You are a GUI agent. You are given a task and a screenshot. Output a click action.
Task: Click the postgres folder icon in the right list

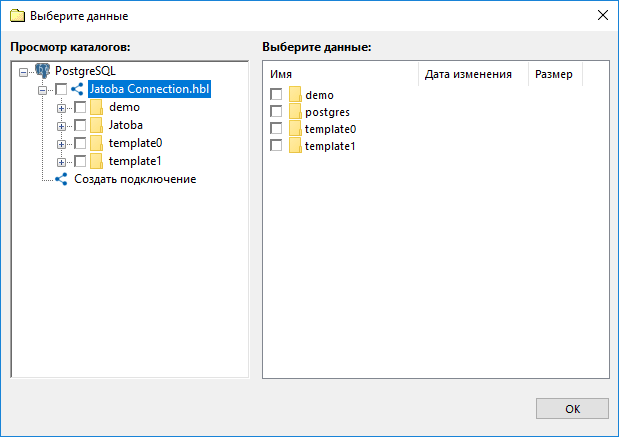point(295,112)
